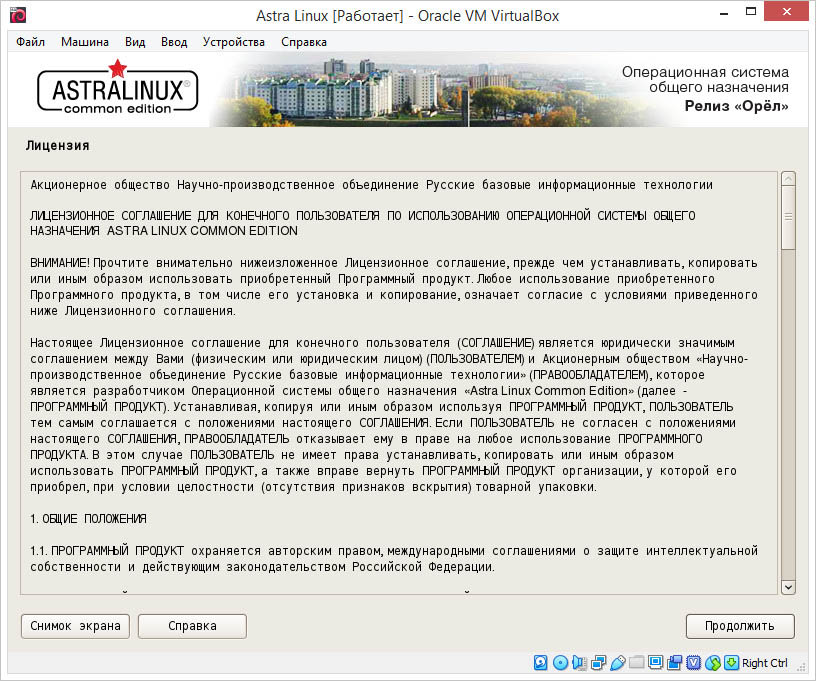This screenshot has height=681, width=816.
Task: Click the '1. ОБЩИЕ ПОЛОЖЕНИЯ' section heading
Action: click(88, 519)
